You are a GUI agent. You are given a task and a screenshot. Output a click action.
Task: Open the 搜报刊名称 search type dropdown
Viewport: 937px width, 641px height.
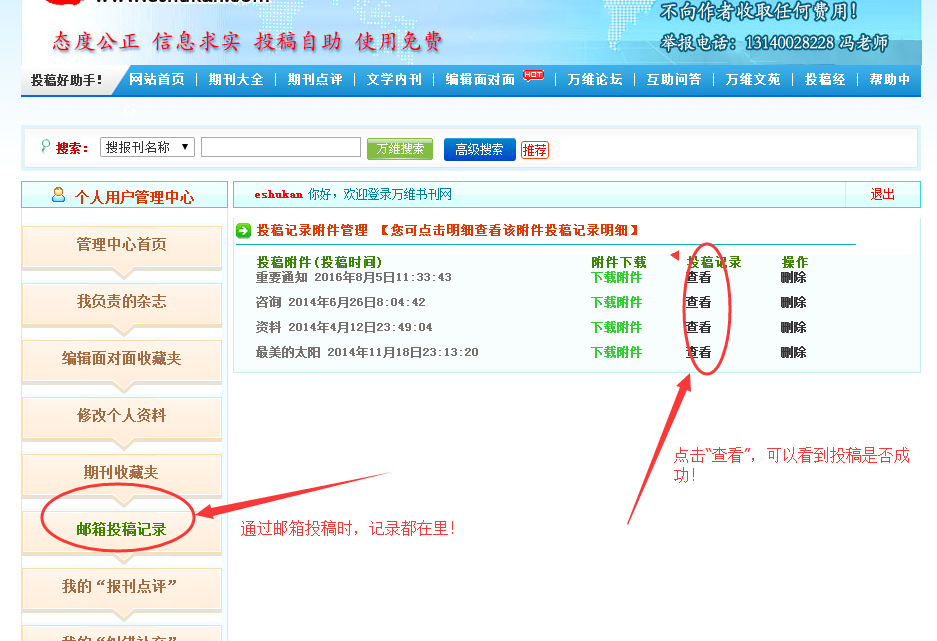click(147, 147)
